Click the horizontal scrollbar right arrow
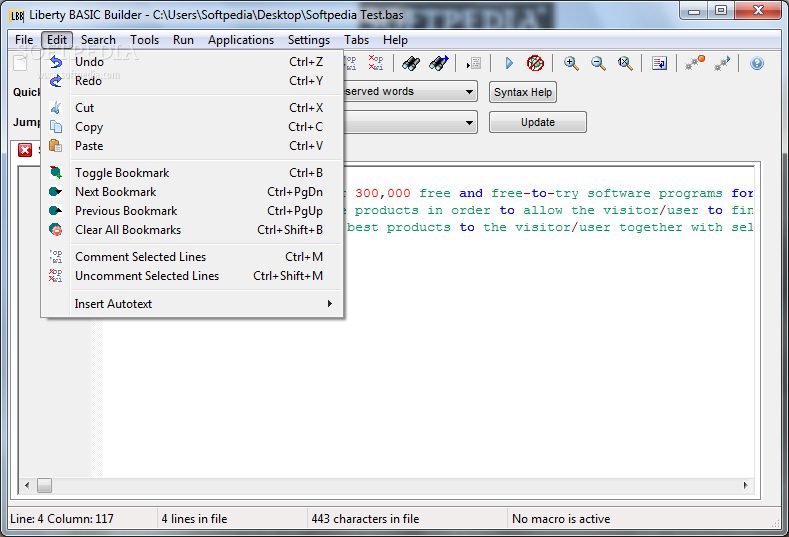 coord(746,486)
